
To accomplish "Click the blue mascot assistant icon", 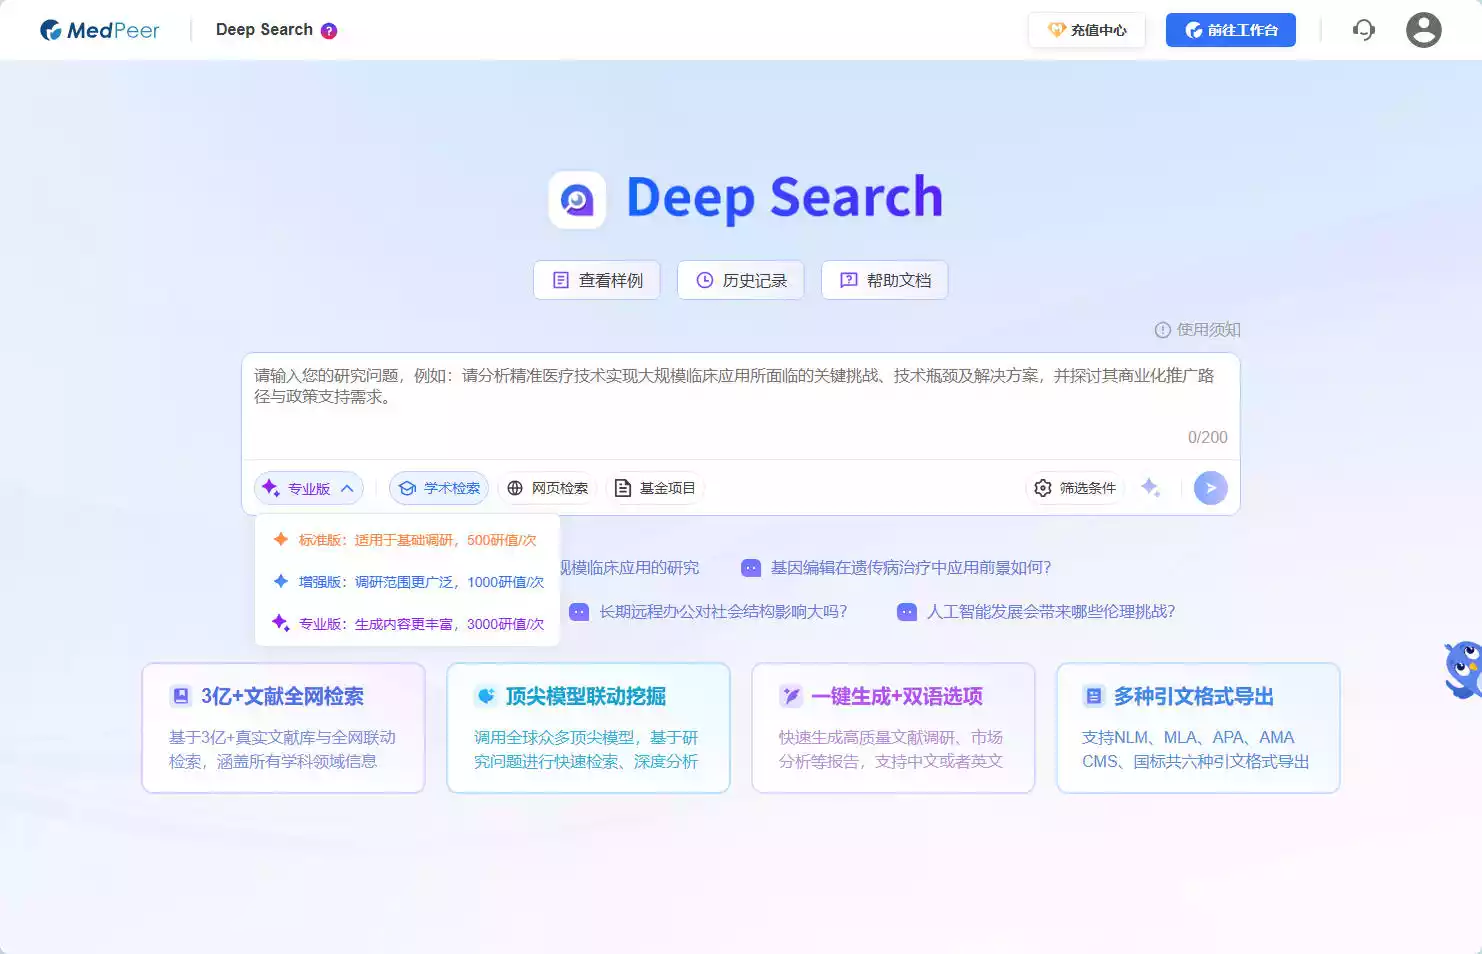I will (x=1463, y=669).
